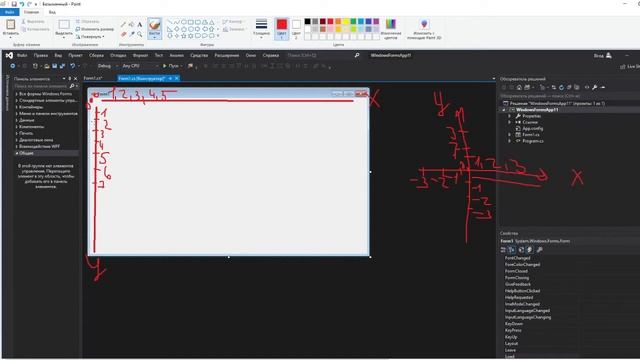Open Properties wrench in Solution Explorer toolbar
The height and width of the screenshot is (360, 640).
coord(595,87)
